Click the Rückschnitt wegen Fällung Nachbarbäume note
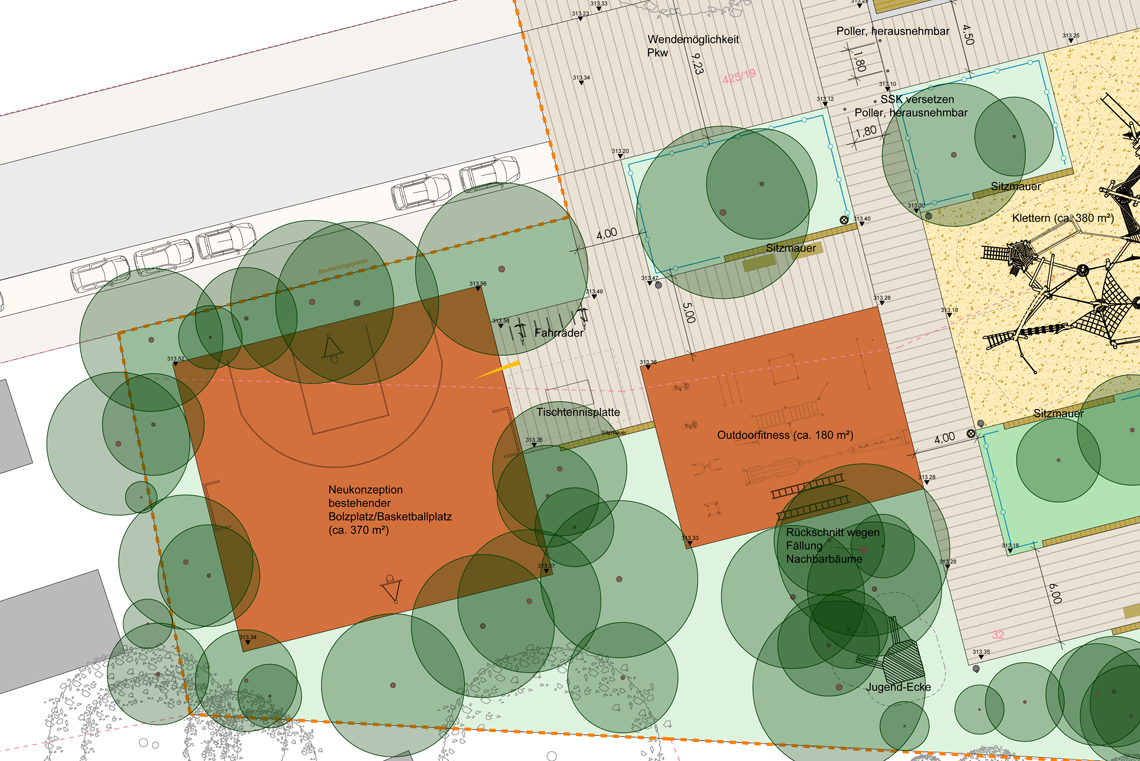1140x761 pixels. pyautogui.click(x=833, y=546)
